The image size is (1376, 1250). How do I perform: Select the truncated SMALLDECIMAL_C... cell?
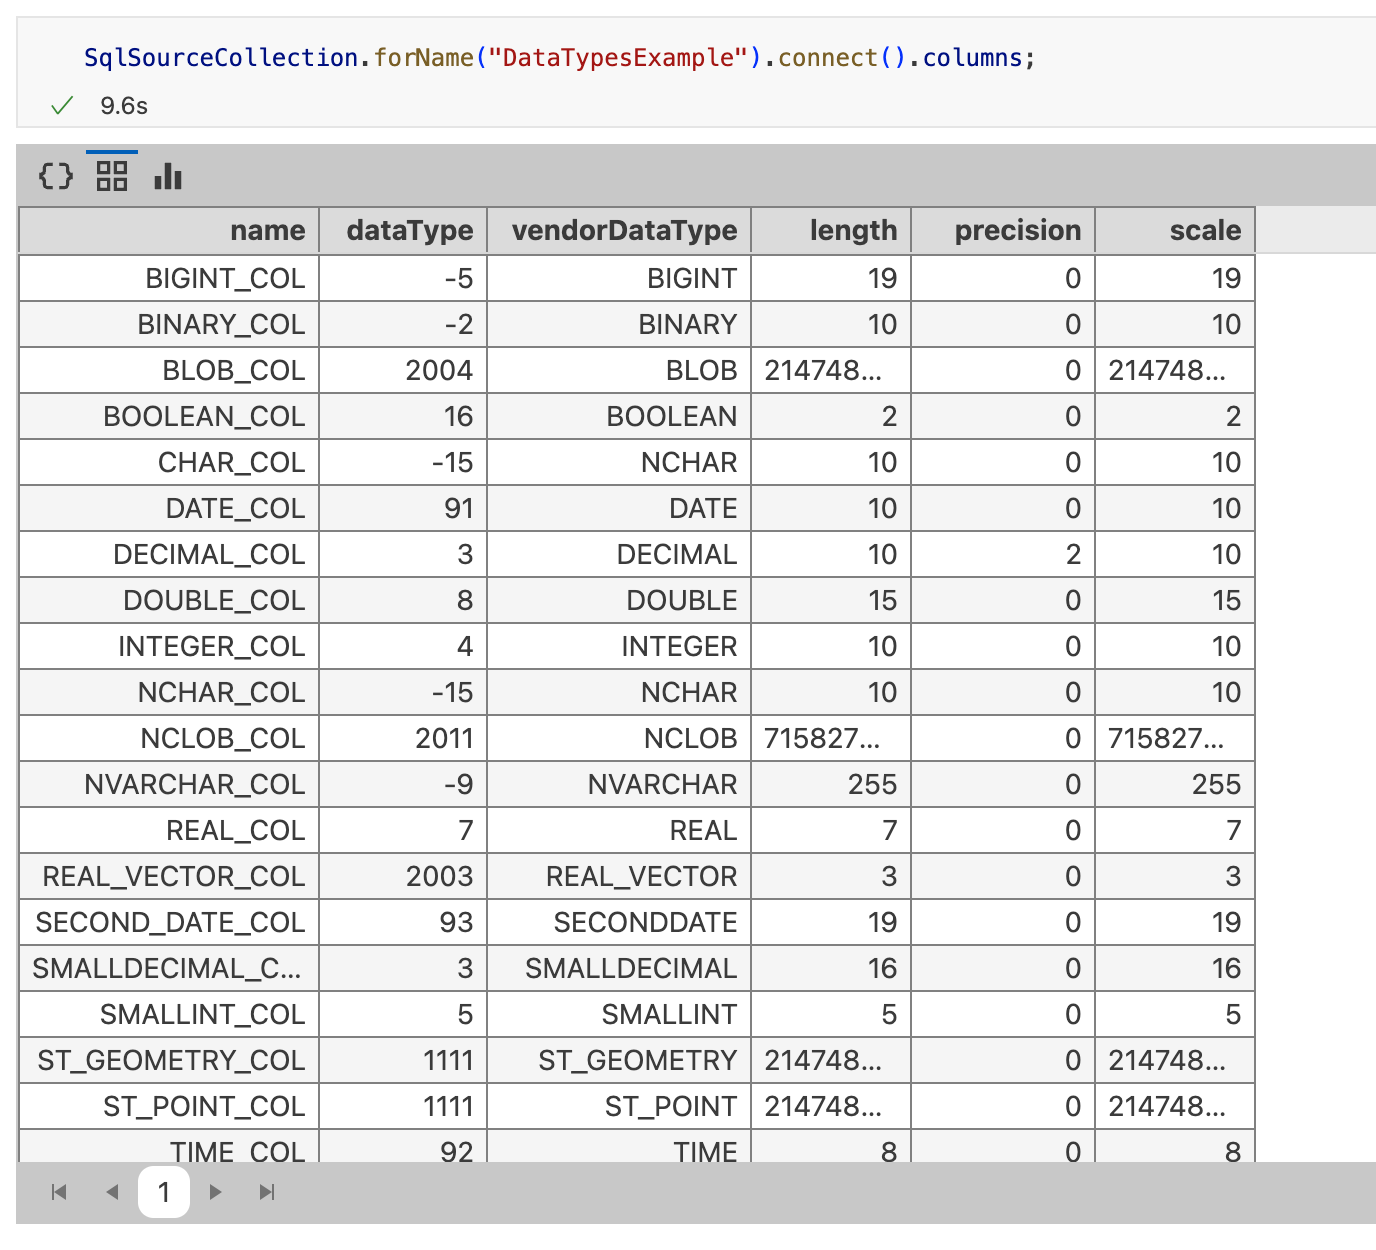pos(167,969)
